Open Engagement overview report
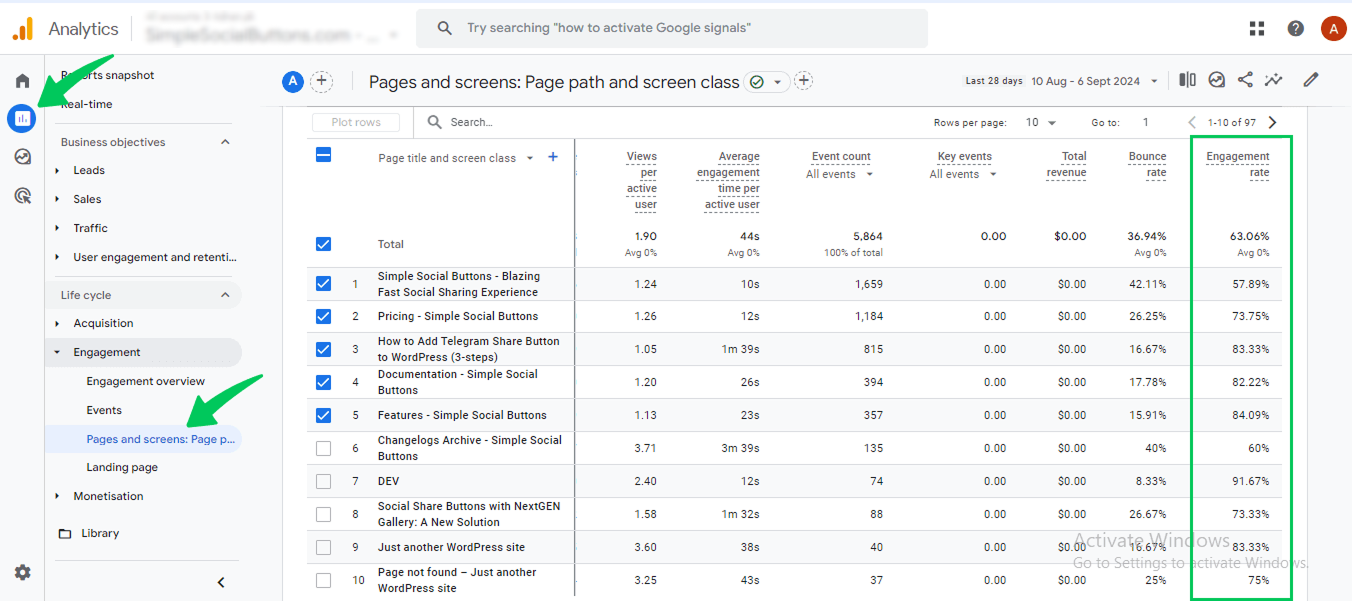This screenshot has height=601, width=1352. [145, 381]
